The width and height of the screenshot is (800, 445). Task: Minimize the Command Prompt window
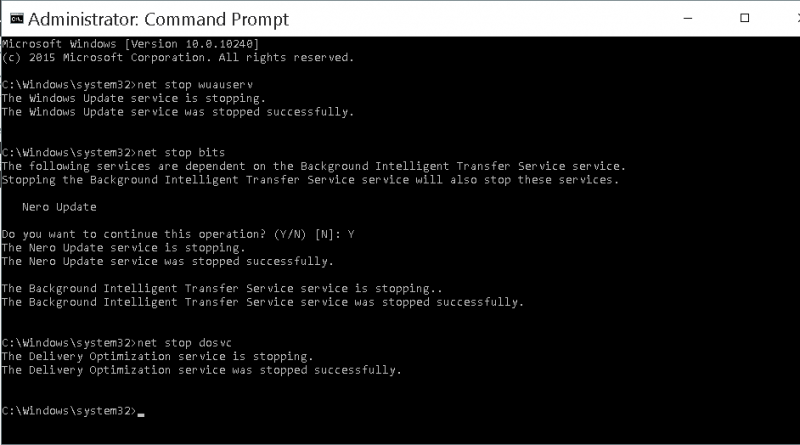click(x=688, y=18)
